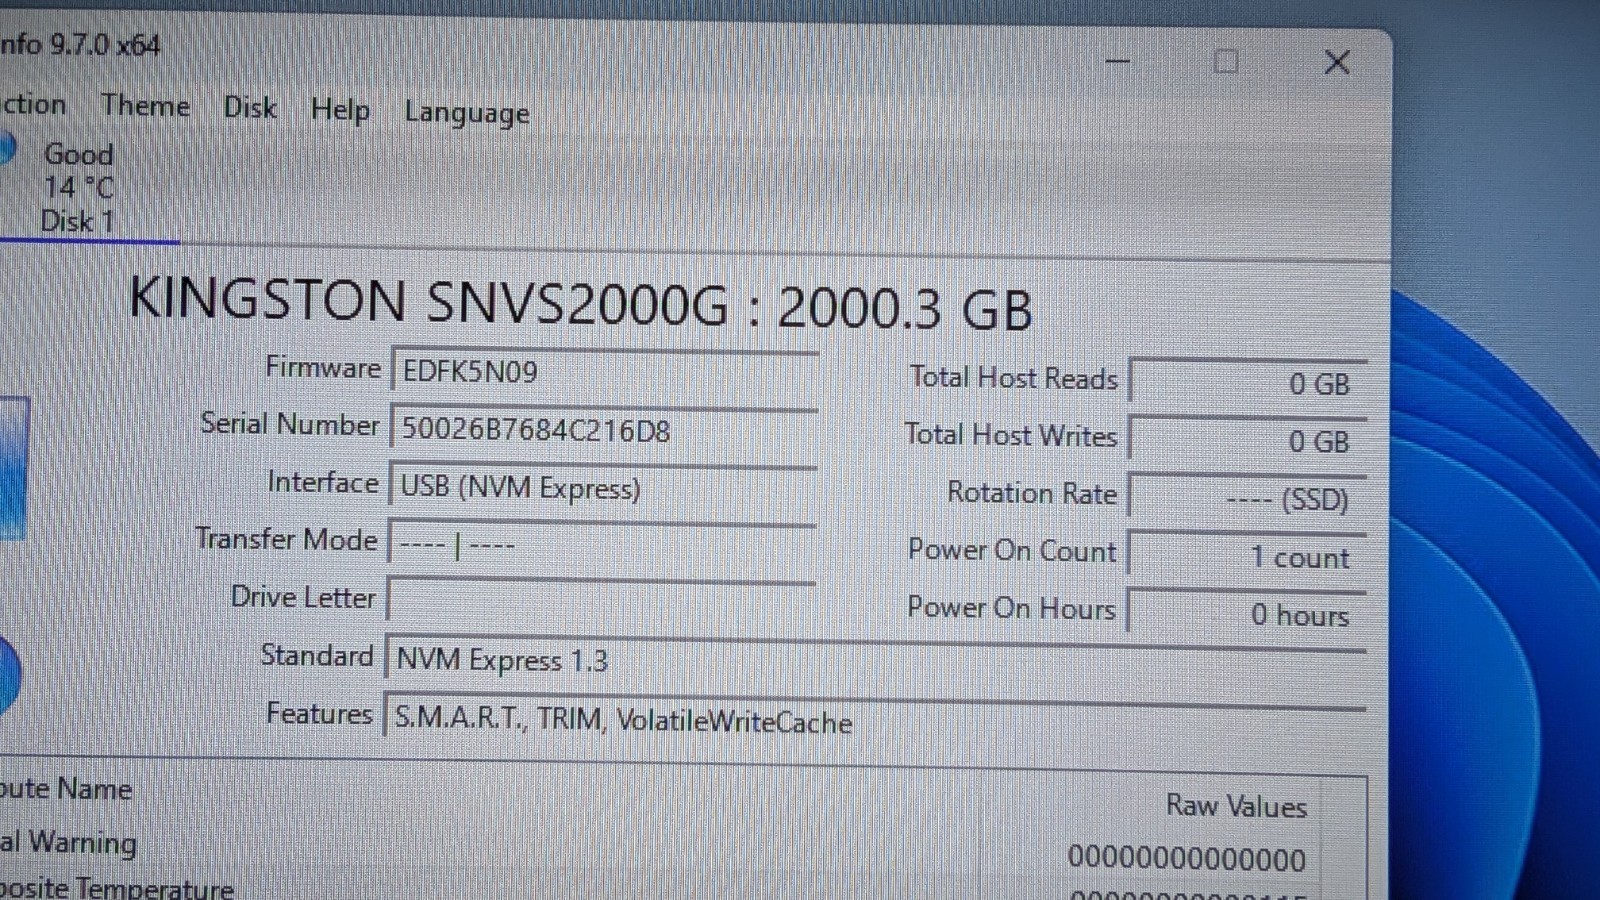Screen dimensions: 1600x900
Task: Click the Rotation Rate value box
Action: pos(1248,498)
